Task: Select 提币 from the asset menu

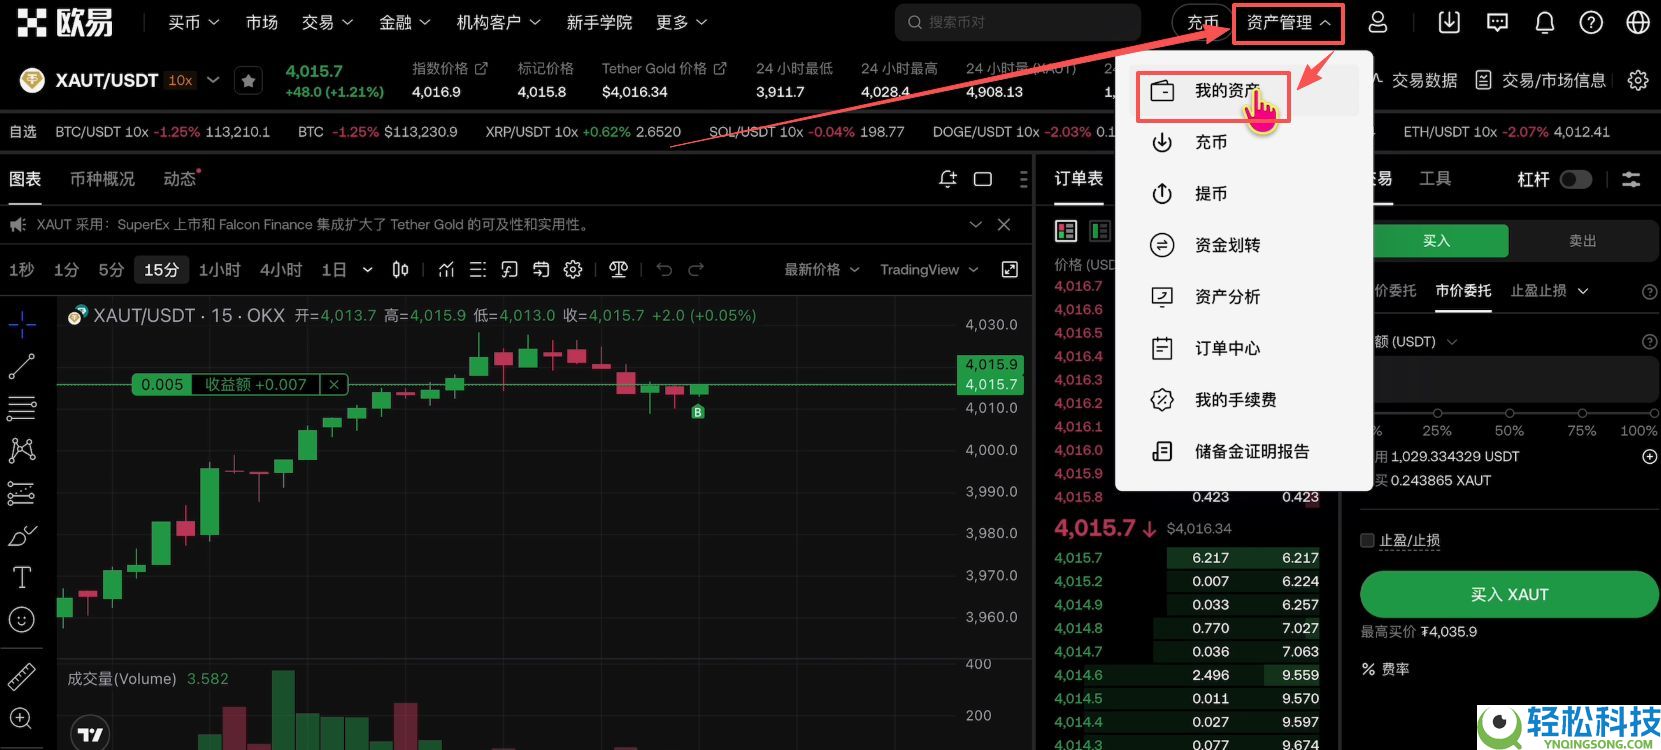Action: tap(1245, 194)
